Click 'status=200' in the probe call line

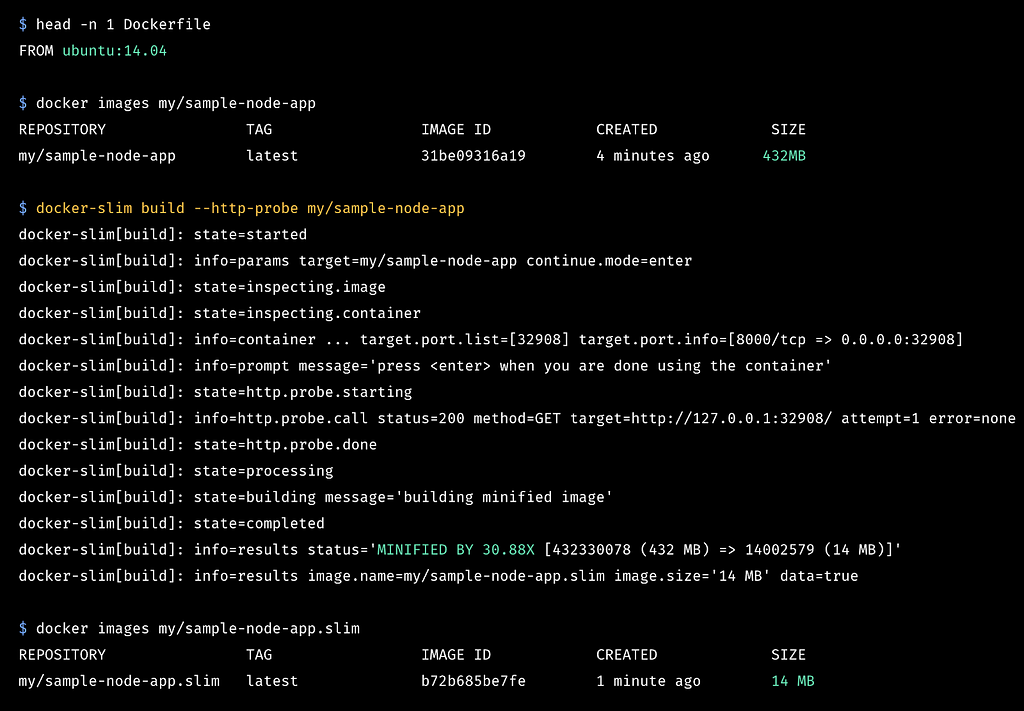click(421, 419)
